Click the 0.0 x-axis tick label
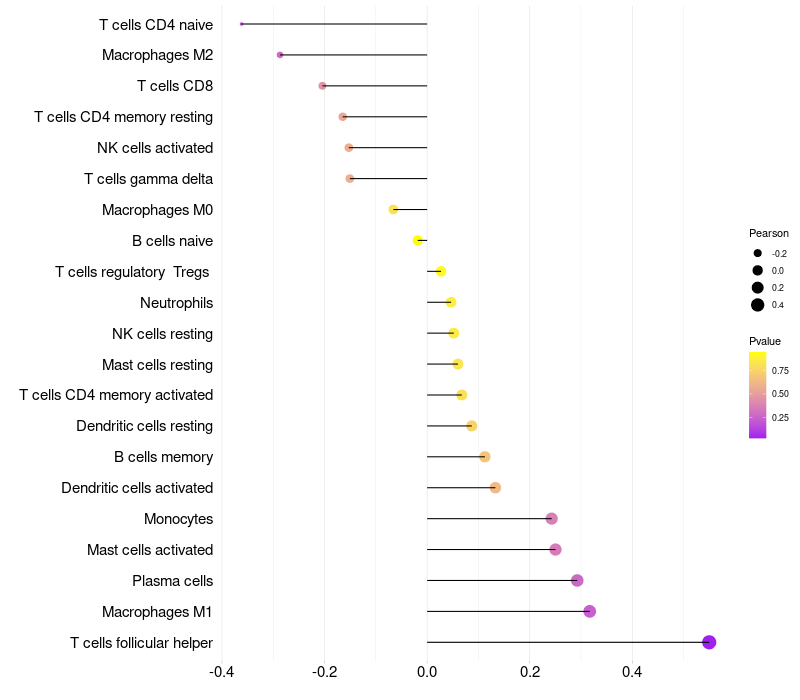Image resolution: width=800 pixels, height=700 pixels. [427, 671]
